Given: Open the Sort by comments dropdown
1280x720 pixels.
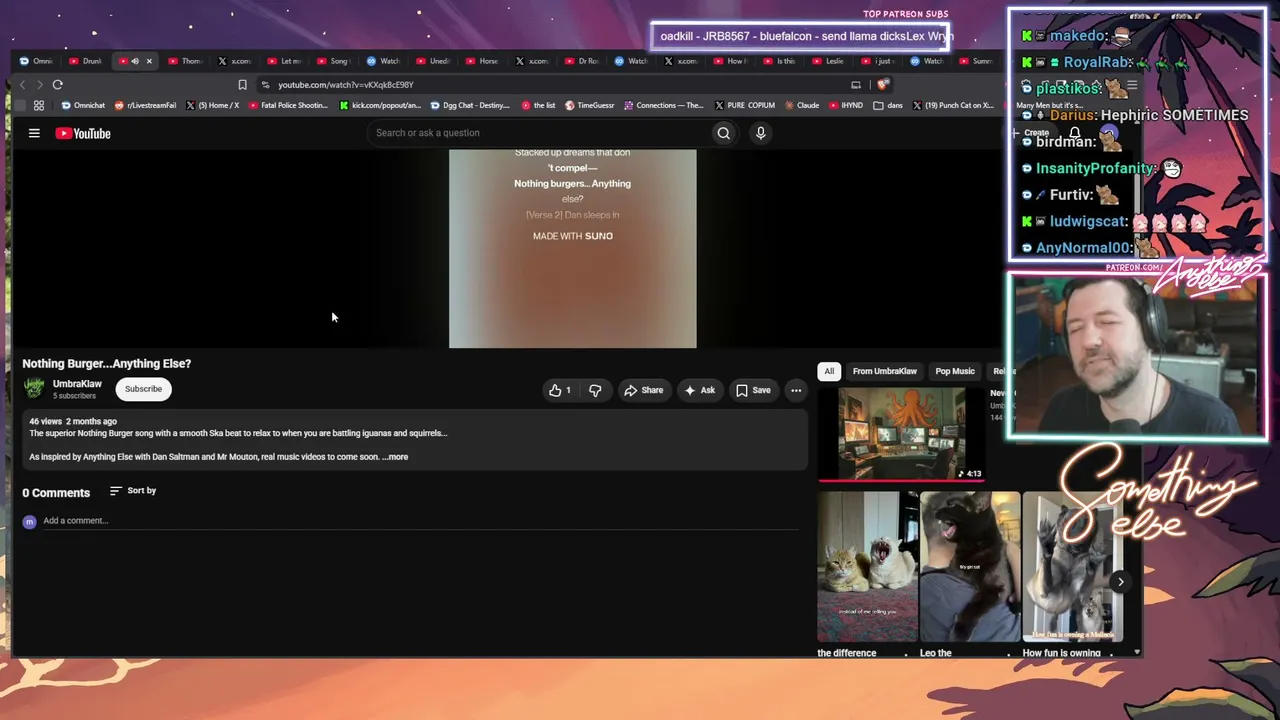Looking at the screenshot, I should [x=133, y=491].
